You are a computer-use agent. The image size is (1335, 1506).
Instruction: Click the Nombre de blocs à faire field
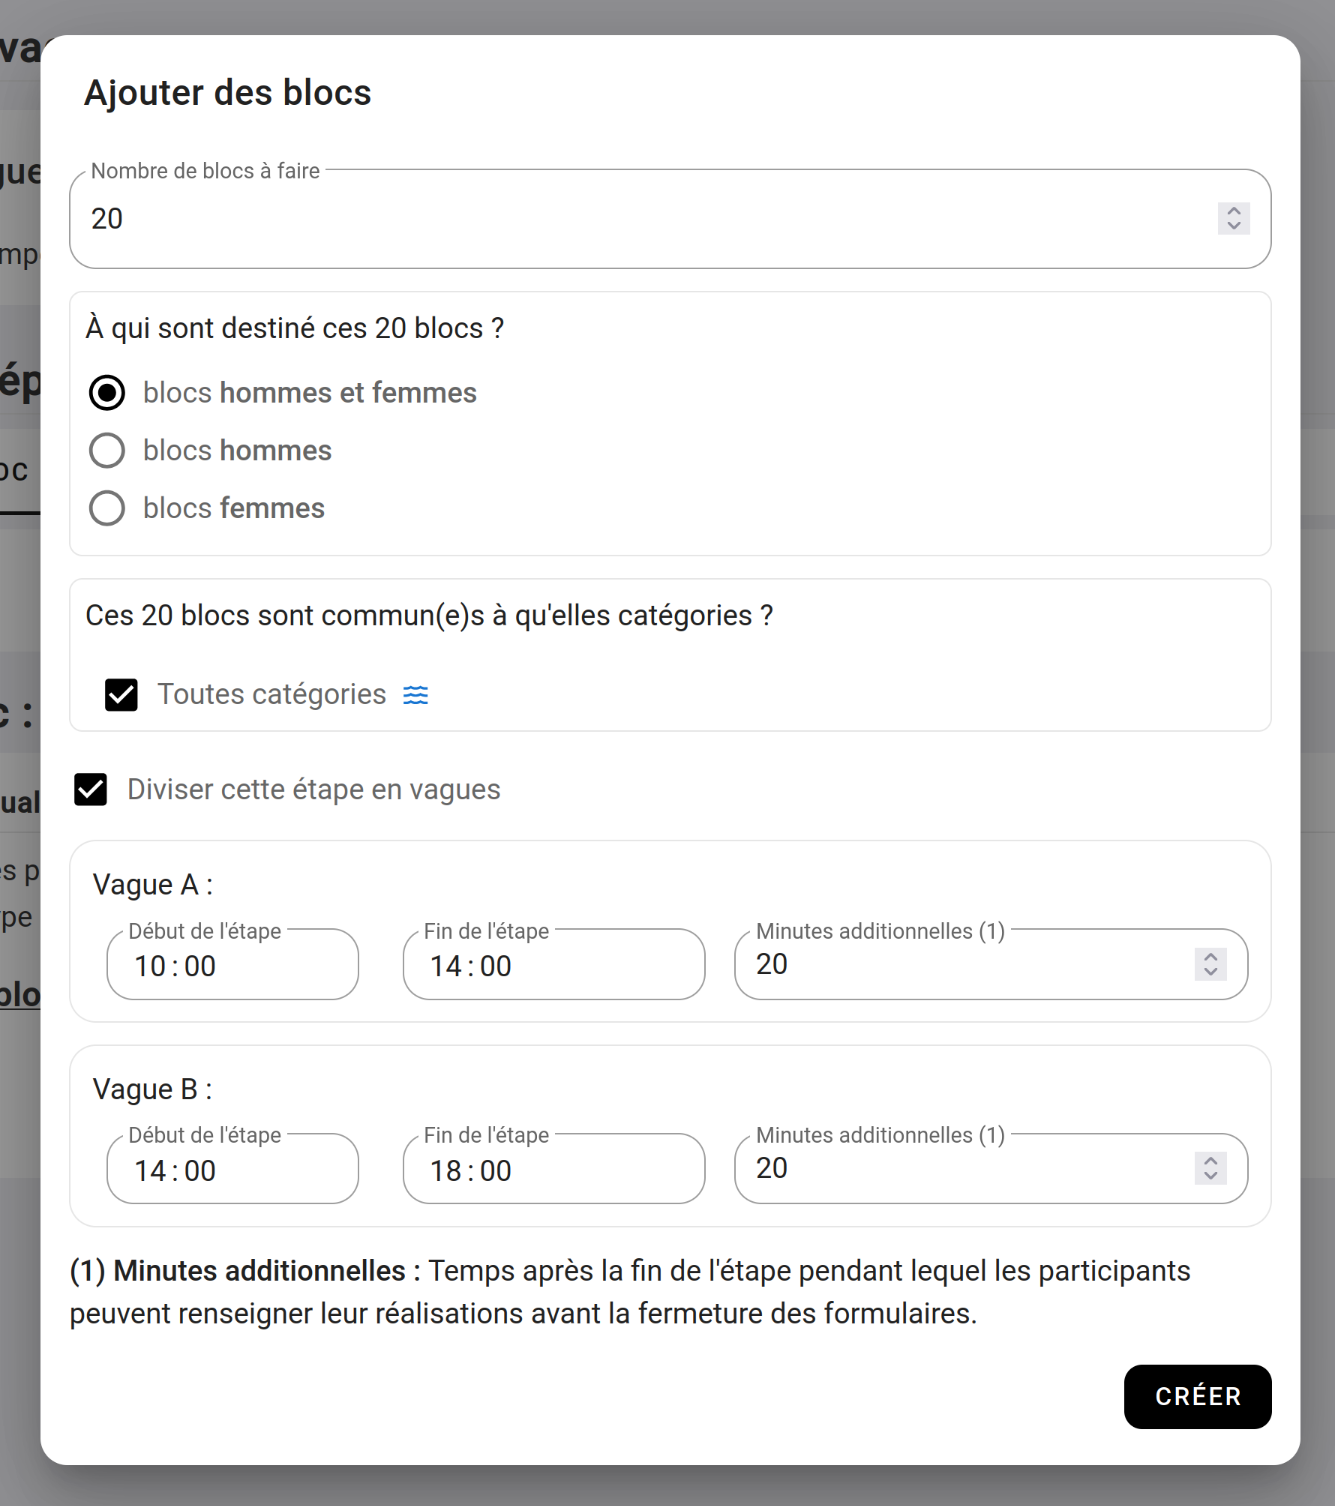point(640,219)
